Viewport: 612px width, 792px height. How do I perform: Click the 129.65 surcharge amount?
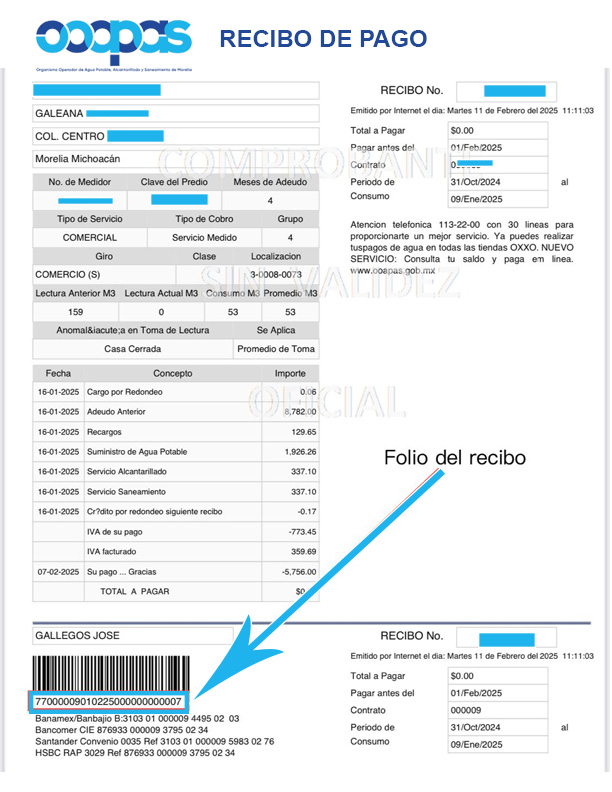point(304,432)
